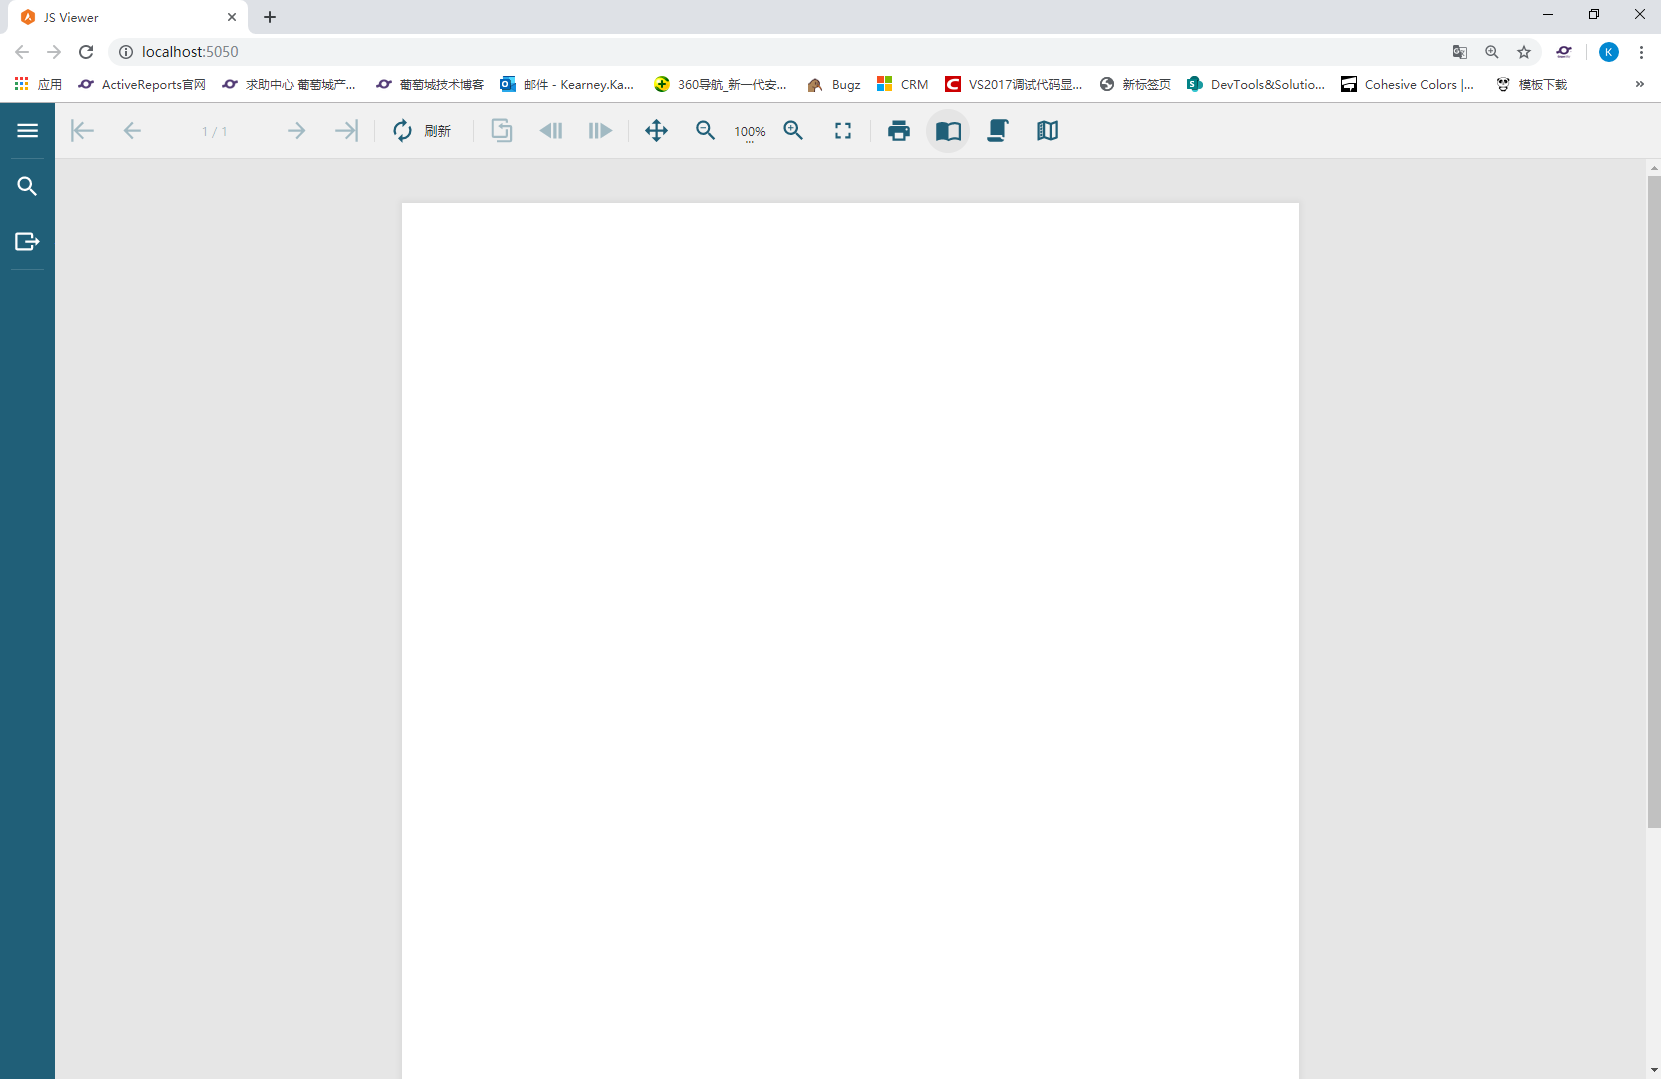Click the 刷新 refresh button
This screenshot has width=1661, height=1079.
422,131
